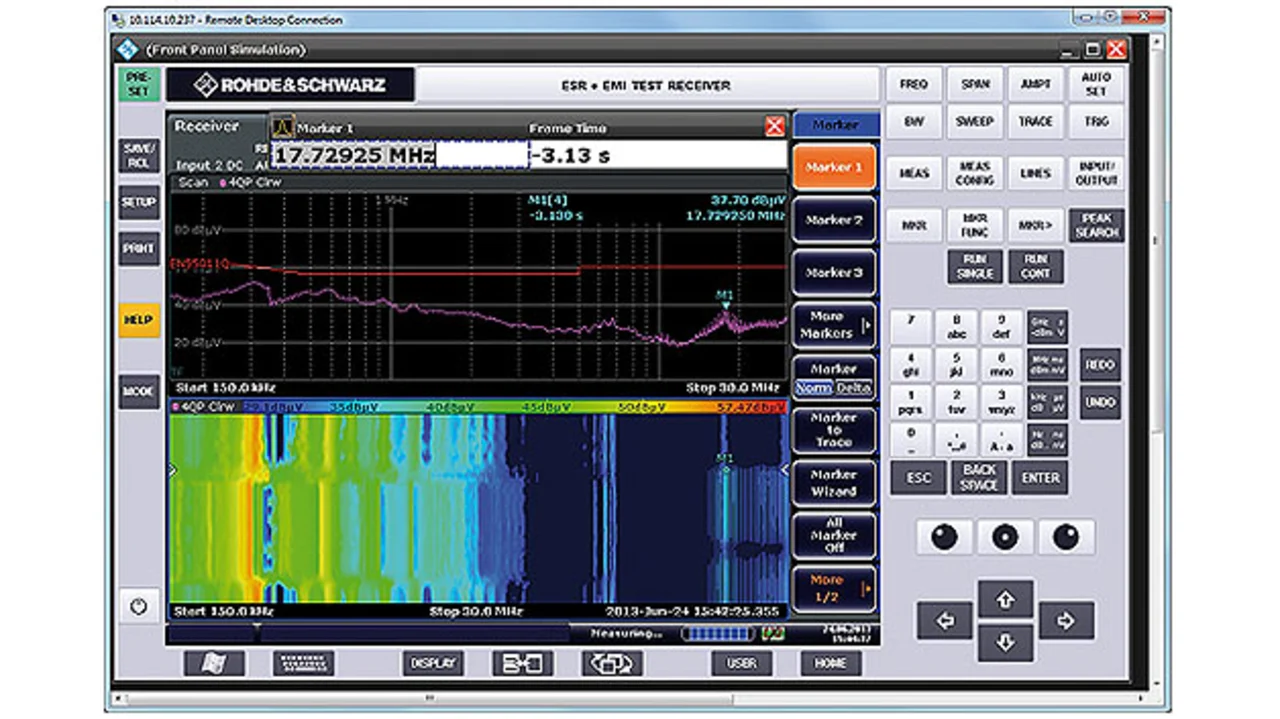
Task: Click the Windows start icon in bottom toolbar
Action: tap(213, 663)
